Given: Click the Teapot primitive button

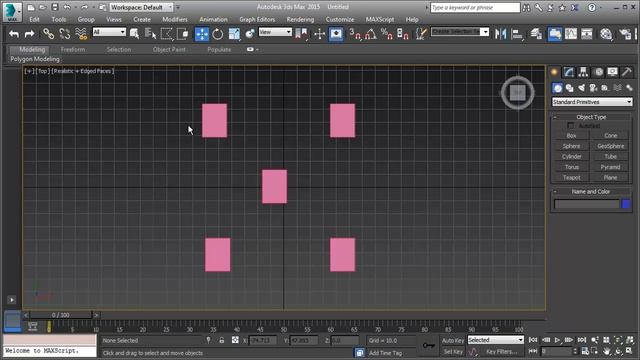Looking at the screenshot, I should click(571, 178).
